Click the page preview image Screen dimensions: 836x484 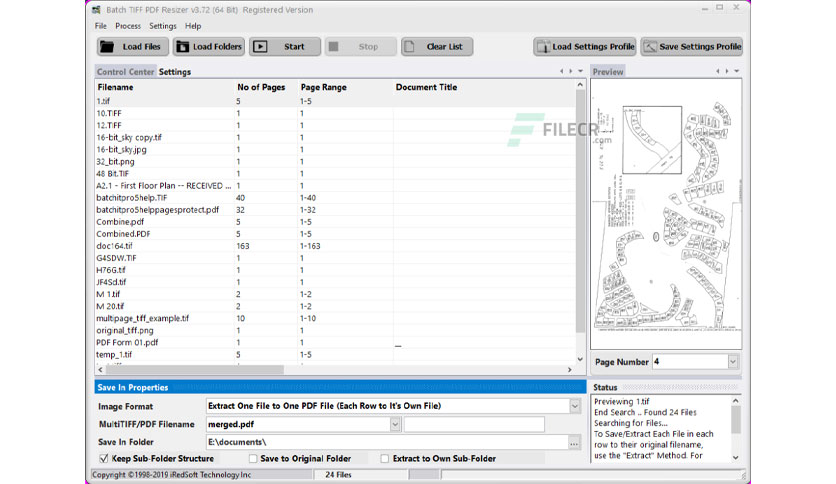pos(666,214)
